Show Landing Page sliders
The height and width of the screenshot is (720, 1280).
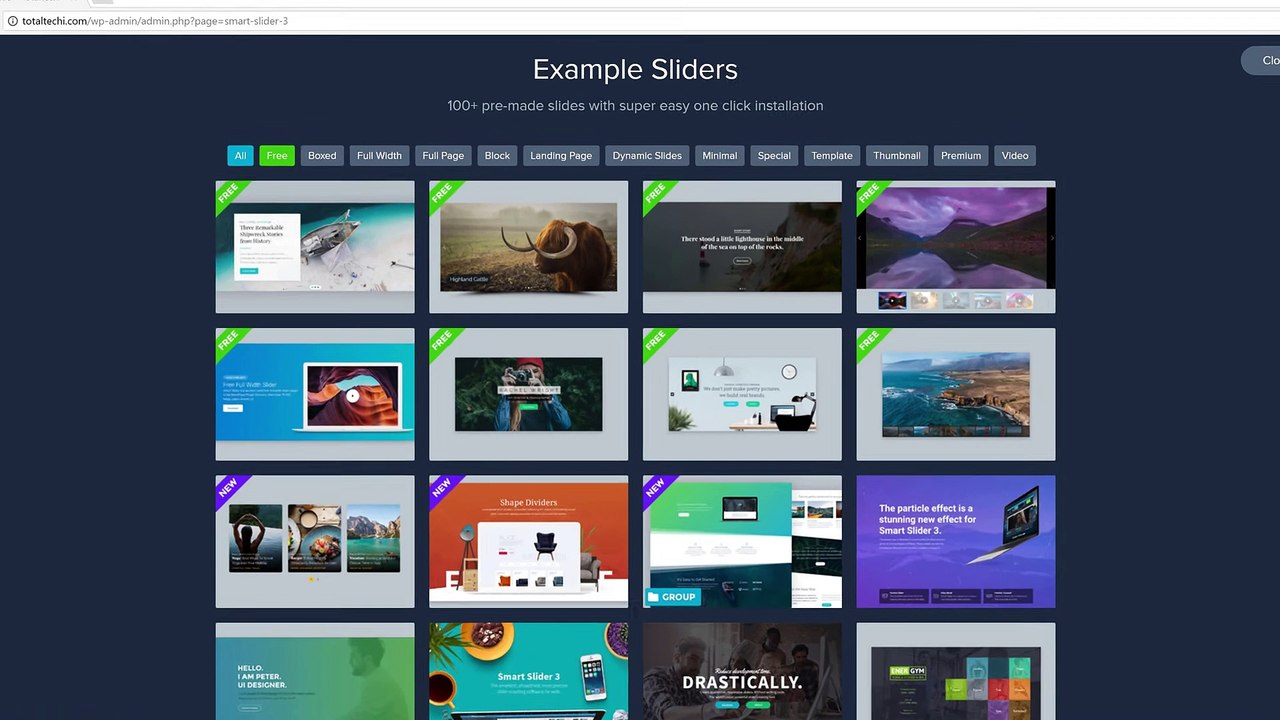click(x=561, y=155)
